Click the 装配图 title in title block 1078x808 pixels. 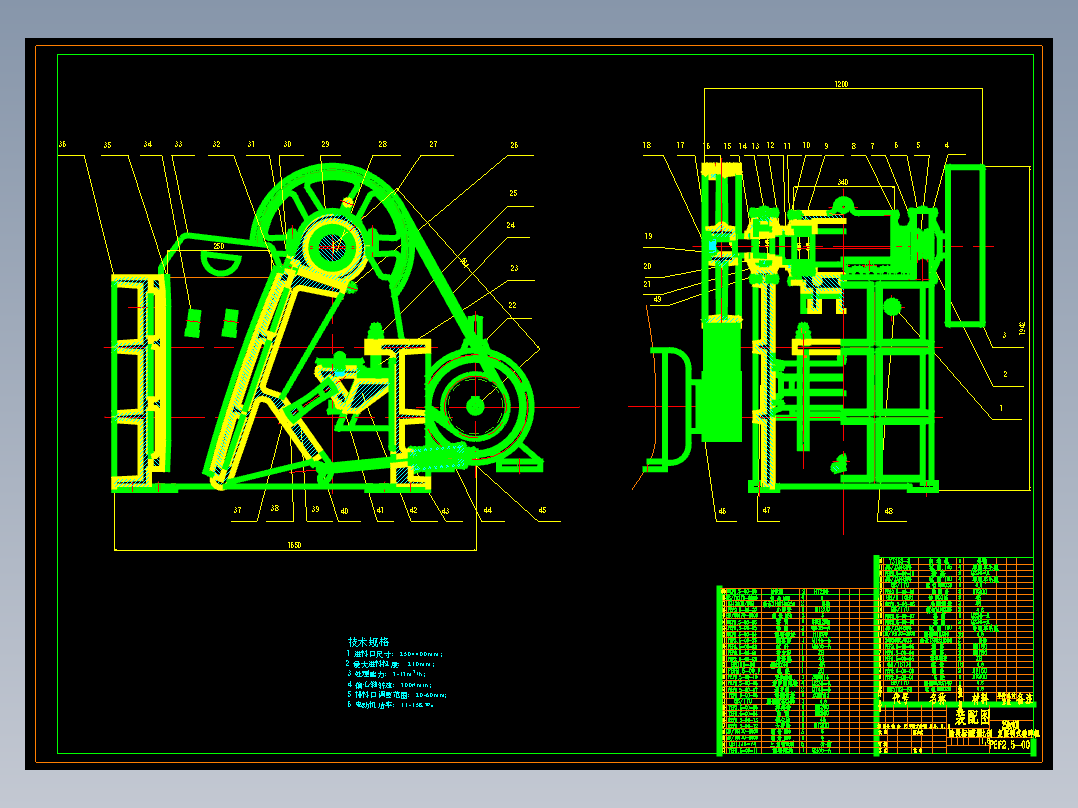(x=972, y=717)
